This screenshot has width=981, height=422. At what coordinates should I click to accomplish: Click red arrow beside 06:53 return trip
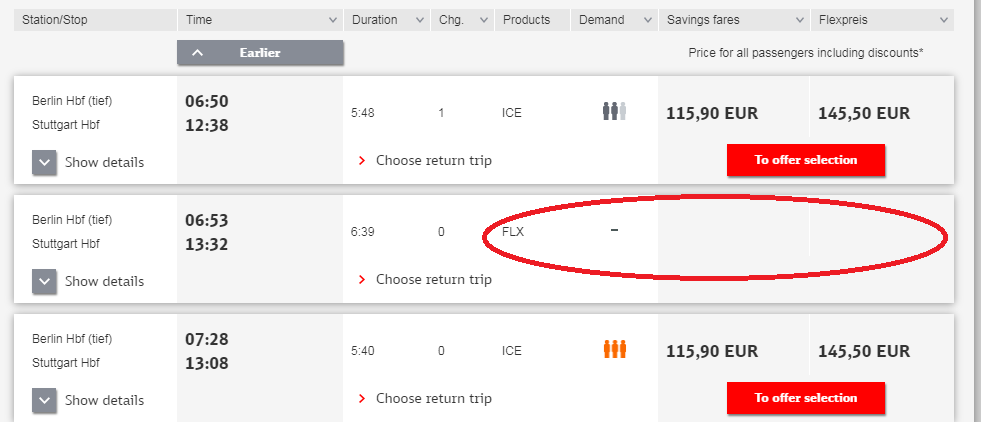[x=362, y=279]
